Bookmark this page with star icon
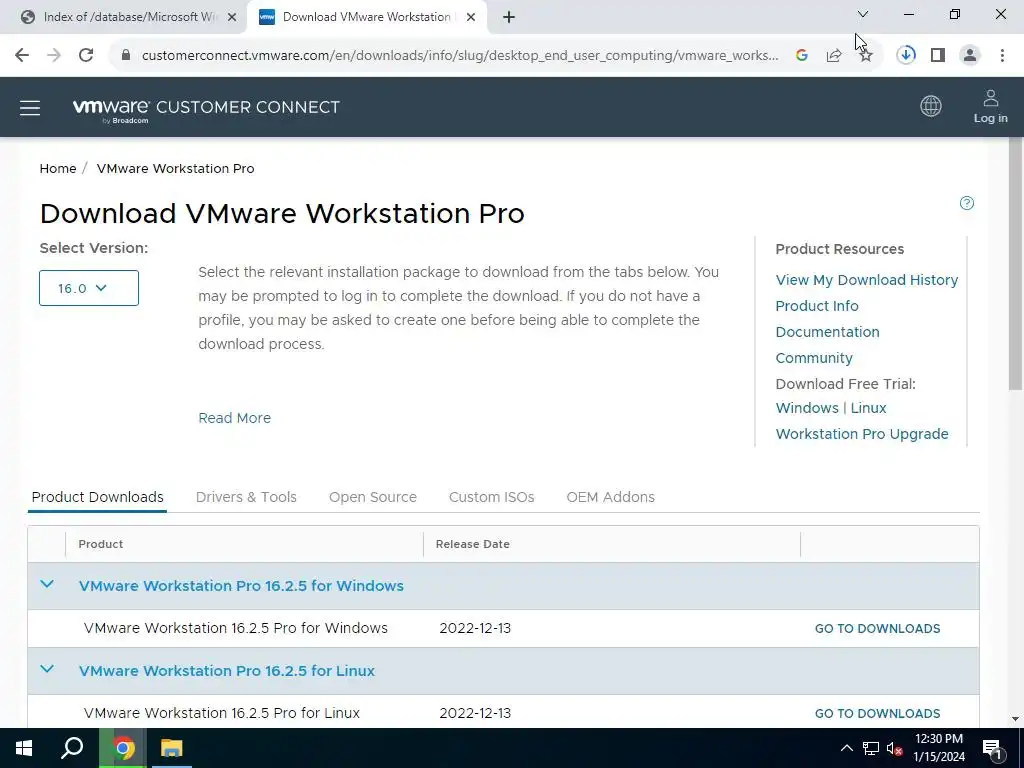The image size is (1024, 768). [x=866, y=56]
